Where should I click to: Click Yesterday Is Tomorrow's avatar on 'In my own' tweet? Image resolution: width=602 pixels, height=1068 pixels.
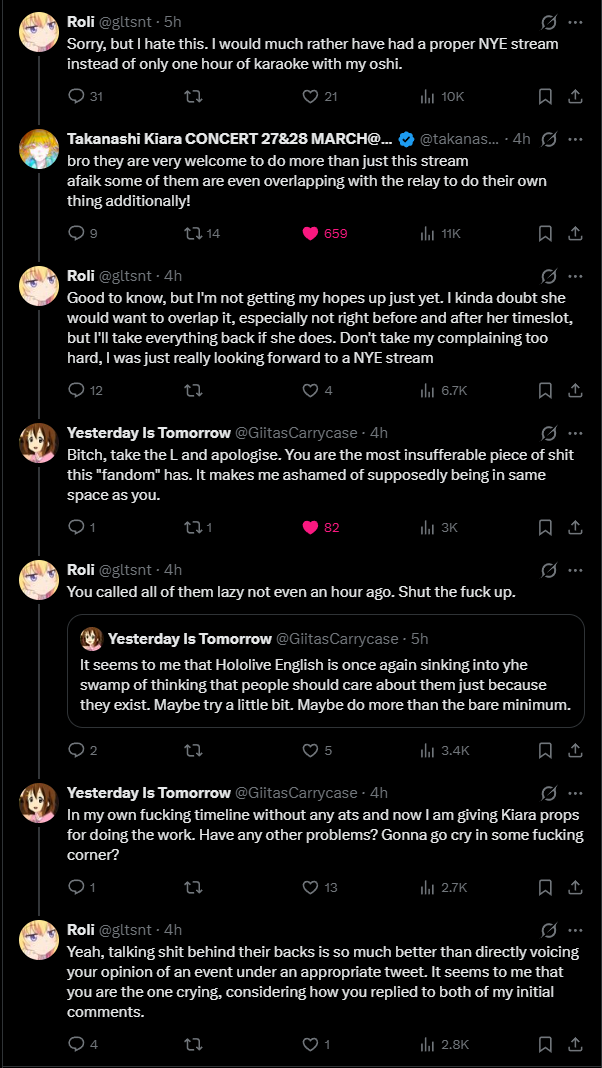39,804
